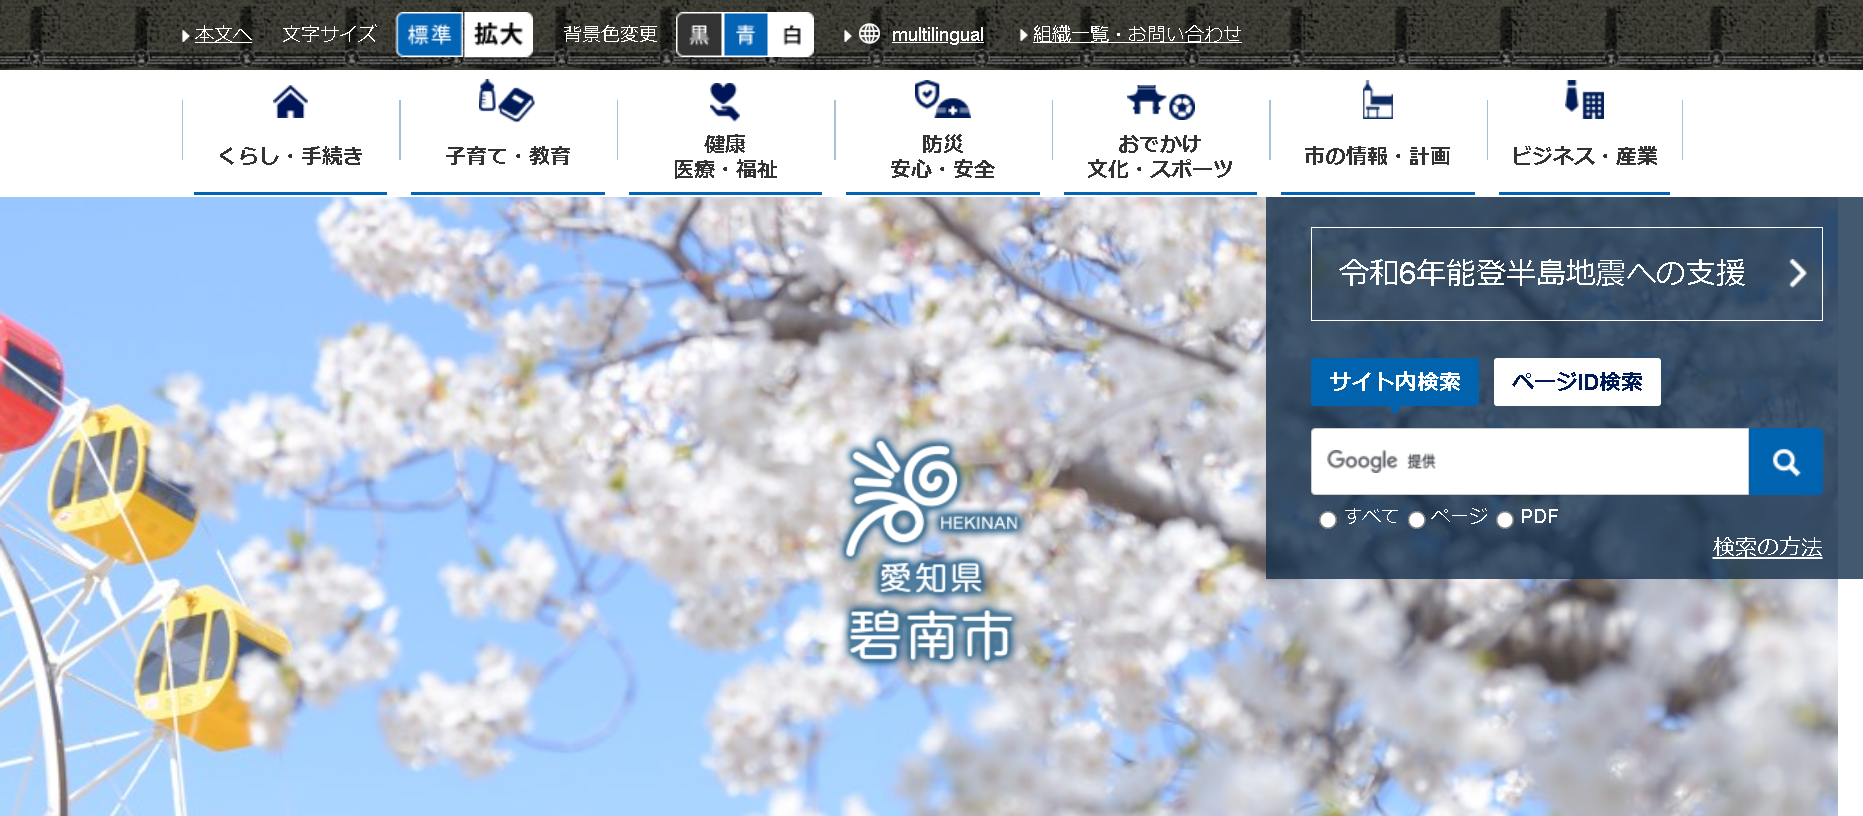This screenshot has width=1863, height=816.
Task: Open the 検索の方法 link
Action: click(x=1767, y=547)
